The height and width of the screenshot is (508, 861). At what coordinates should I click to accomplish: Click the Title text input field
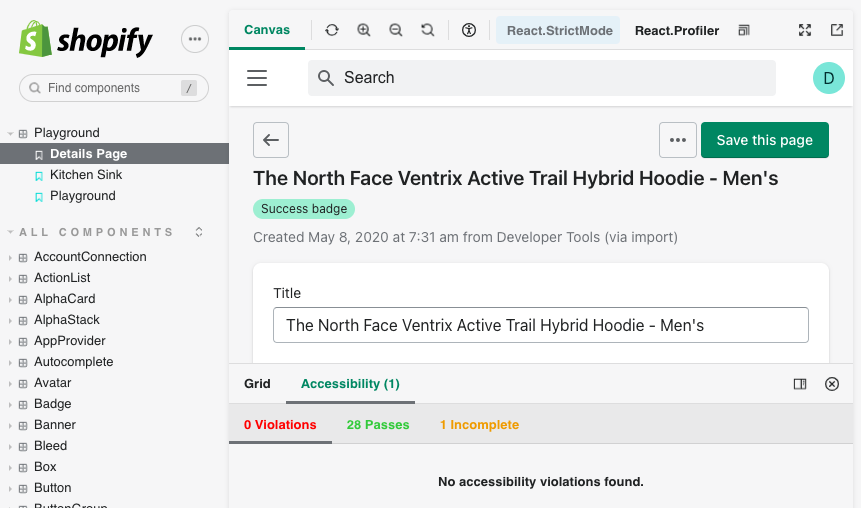pos(541,325)
